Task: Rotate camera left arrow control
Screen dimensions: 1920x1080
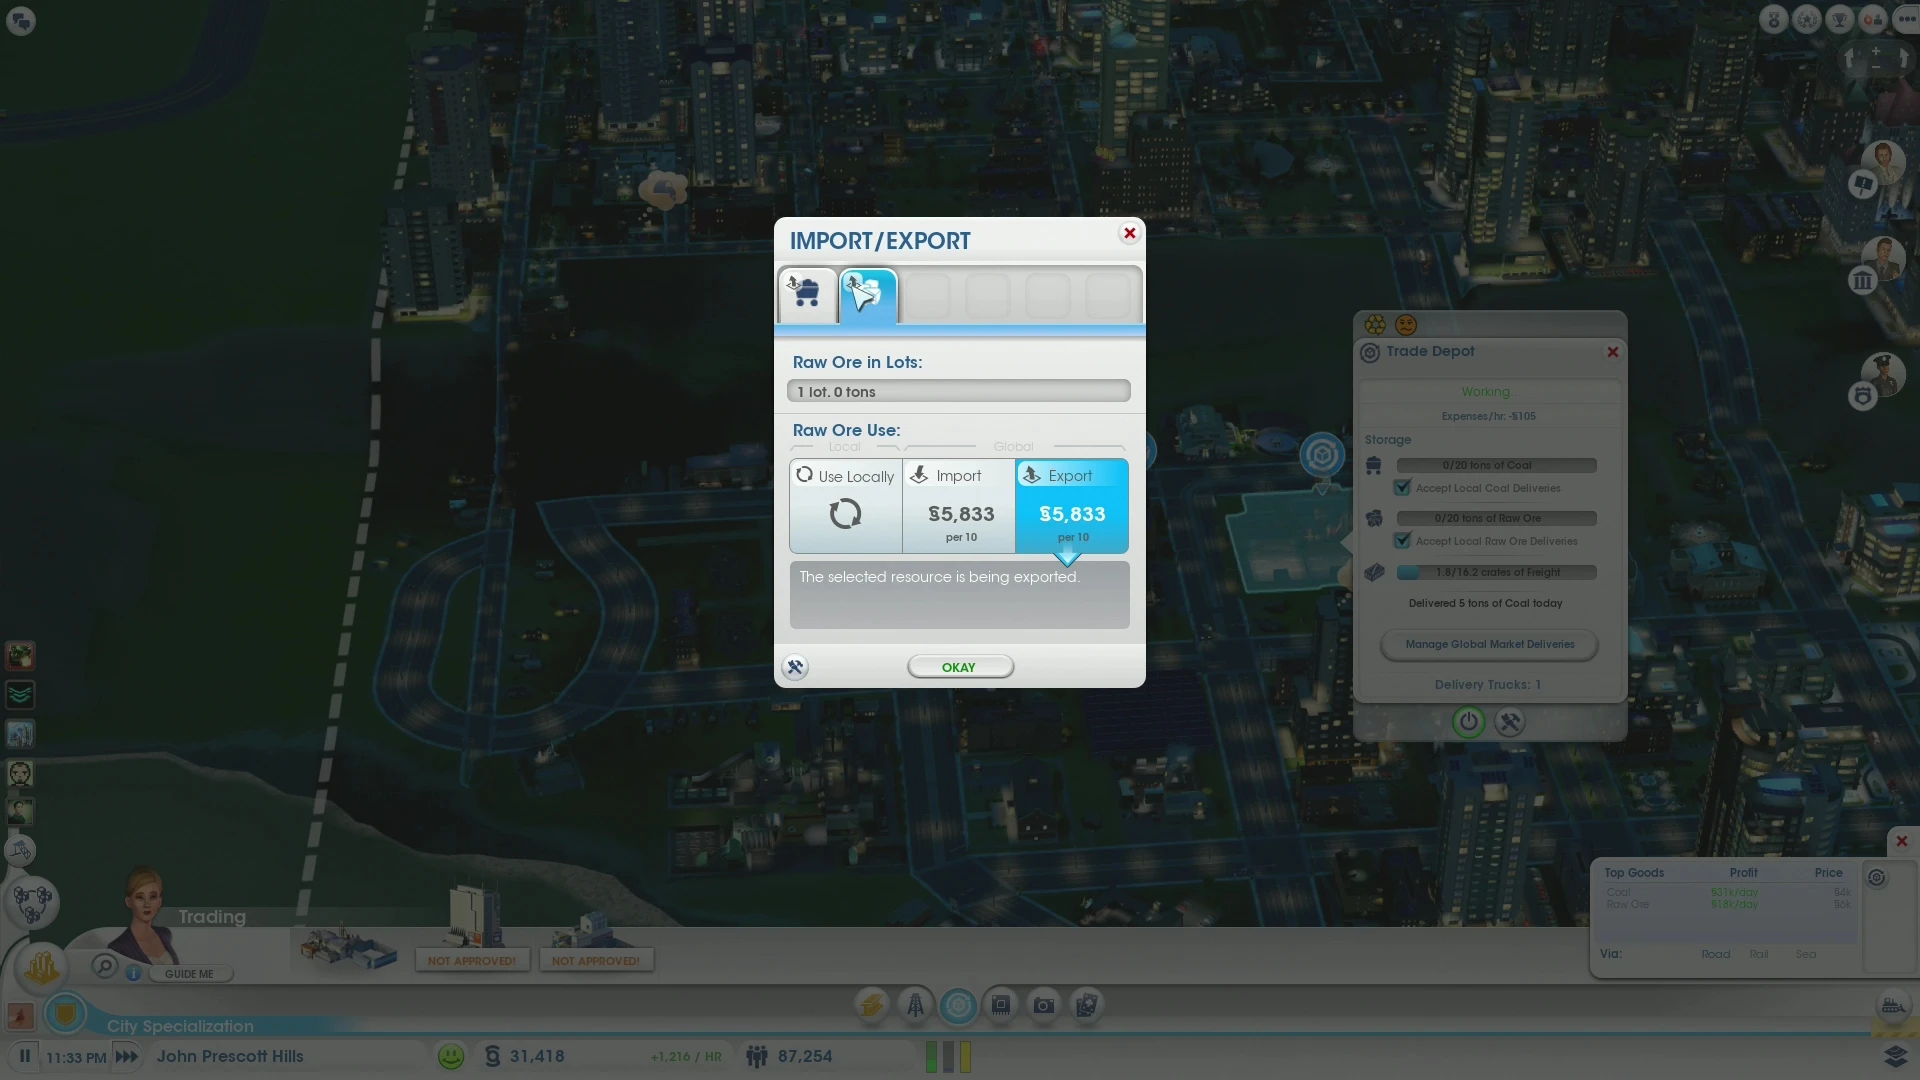Action: pyautogui.click(x=1851, y=59)
